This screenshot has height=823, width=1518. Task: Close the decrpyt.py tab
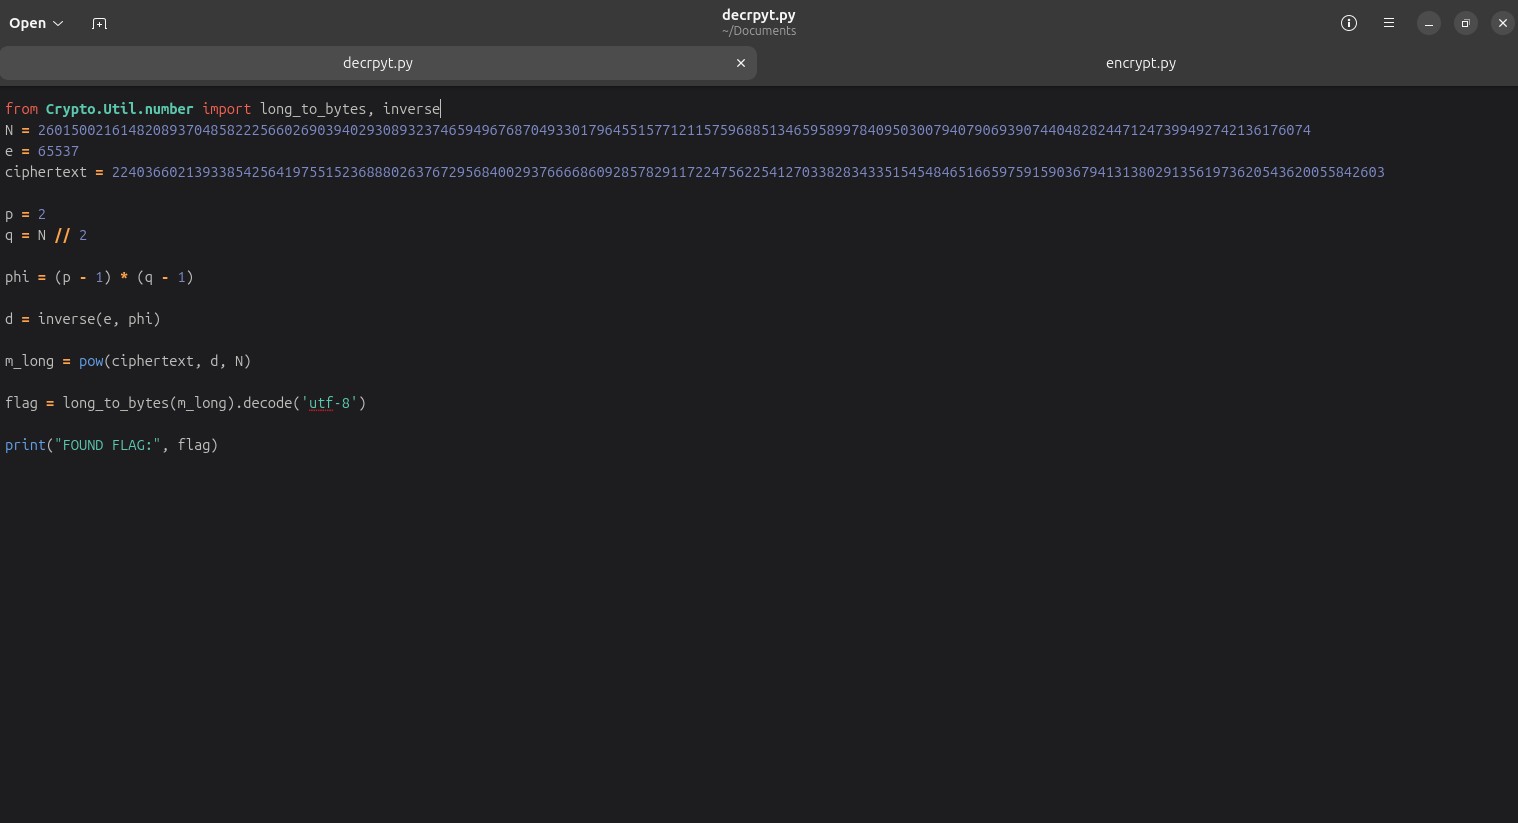pyautogui.click(x=741, y=63)
